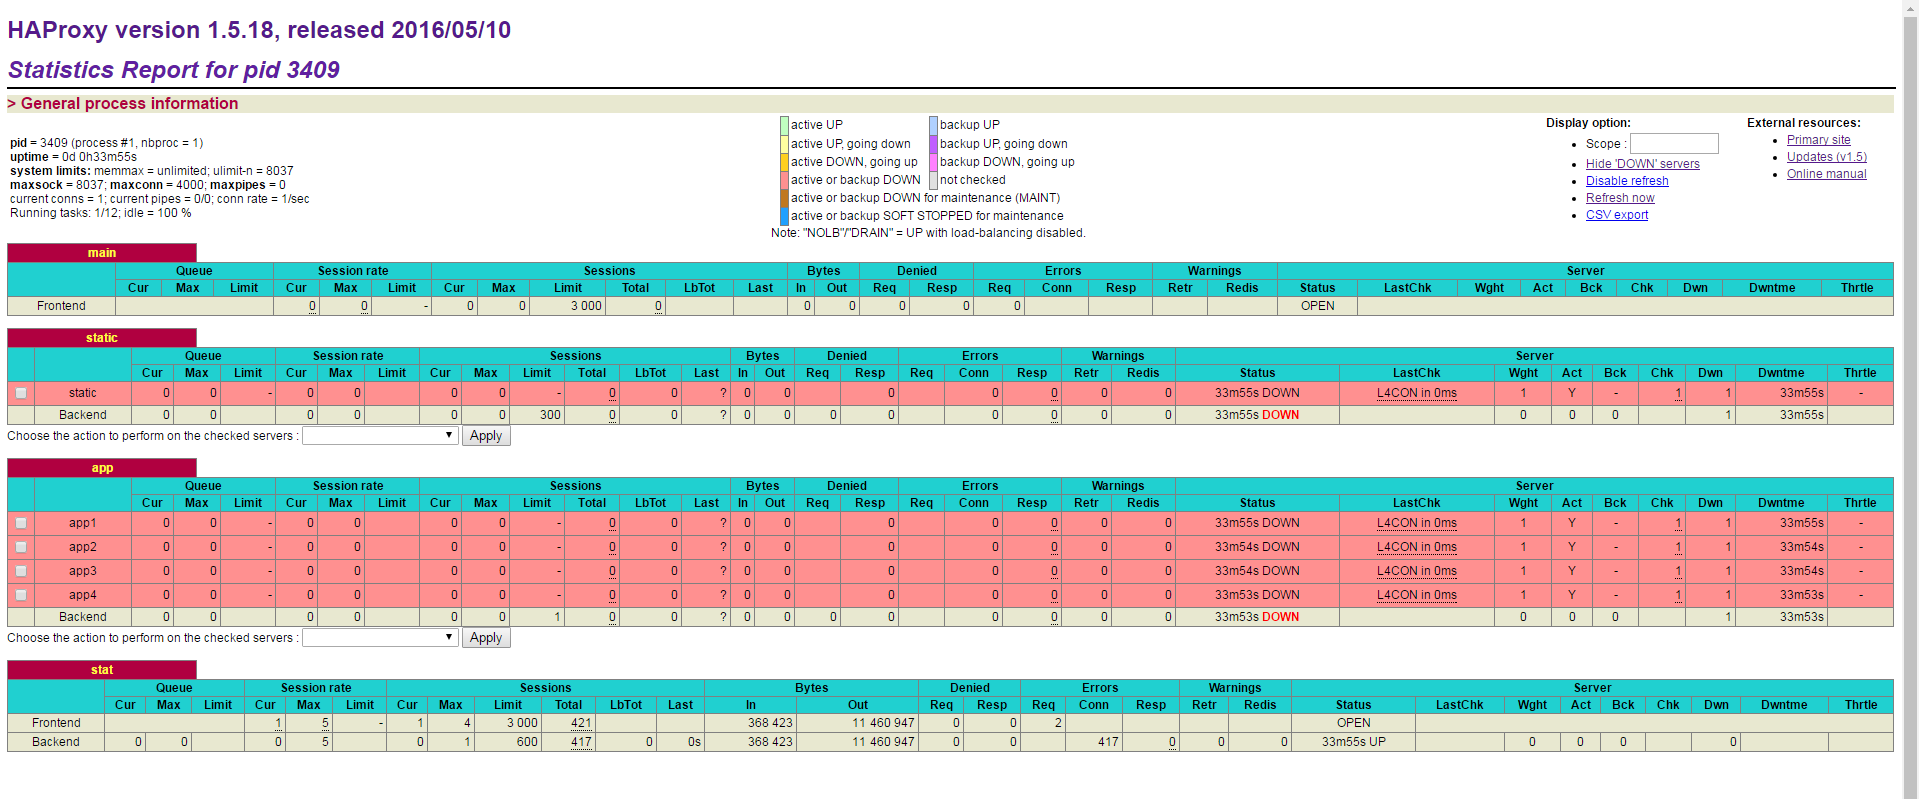Viewport: 1919px width, 799px height.
Task: Click OPEN status of main Frontend
Action: point(1317,306)
